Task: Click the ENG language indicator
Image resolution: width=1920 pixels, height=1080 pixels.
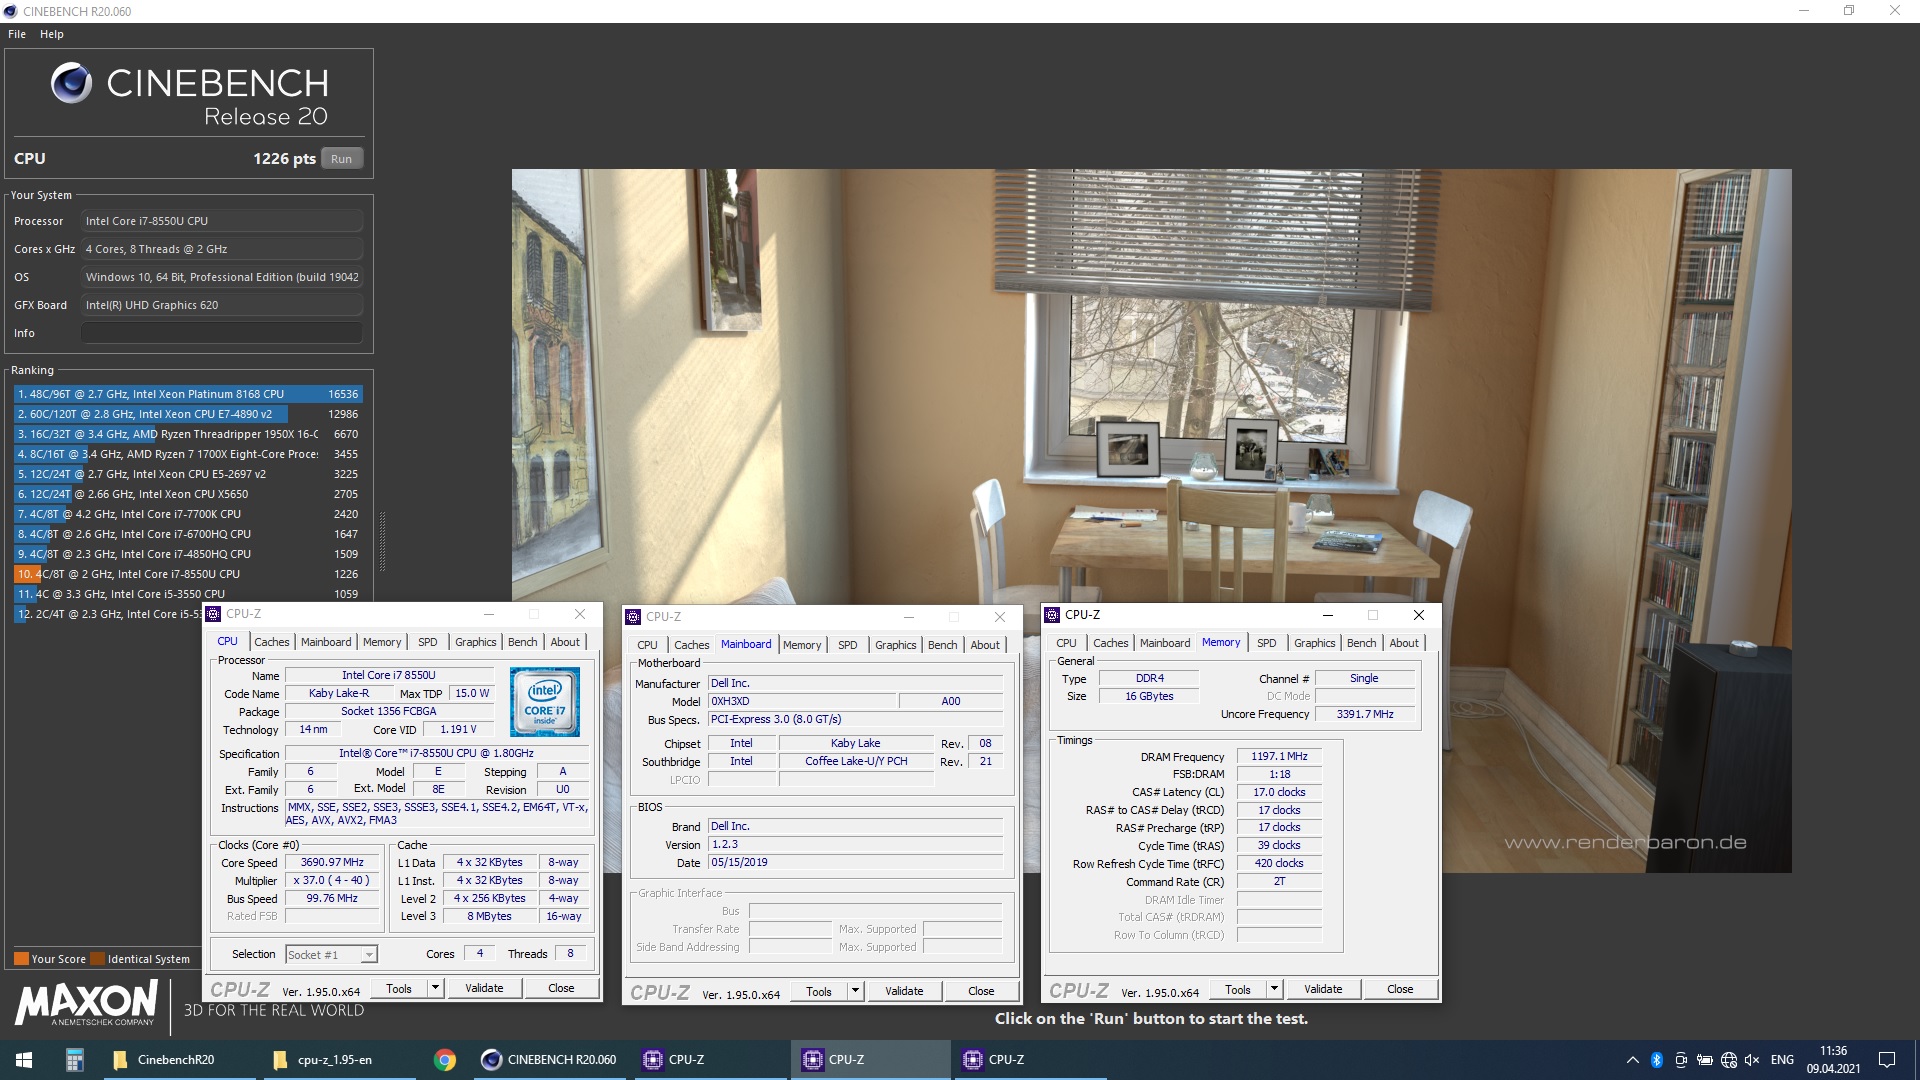Action: 1782,1060
